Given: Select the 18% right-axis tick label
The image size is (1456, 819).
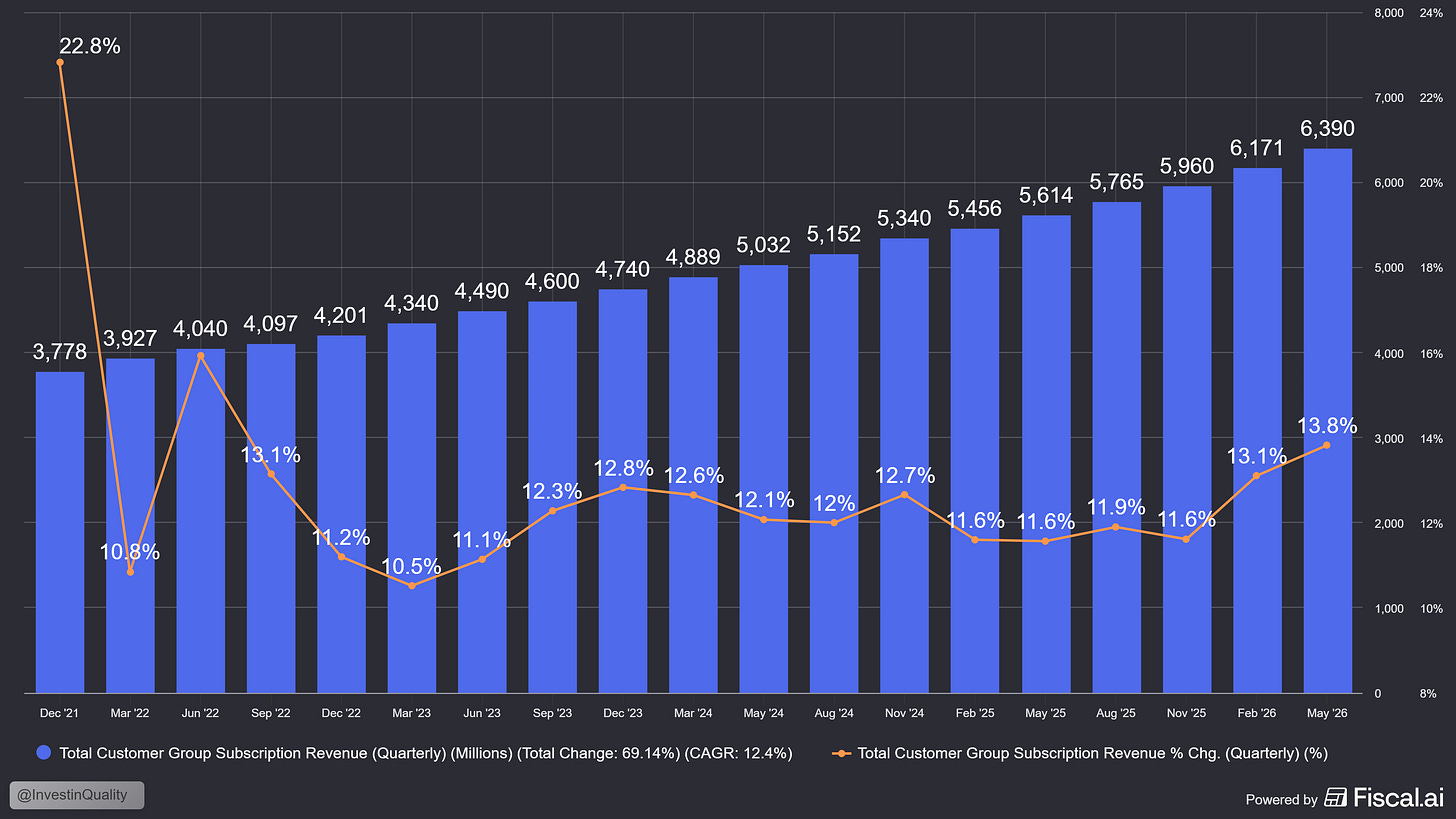Looking at the screenshot, I should 1429,268.
